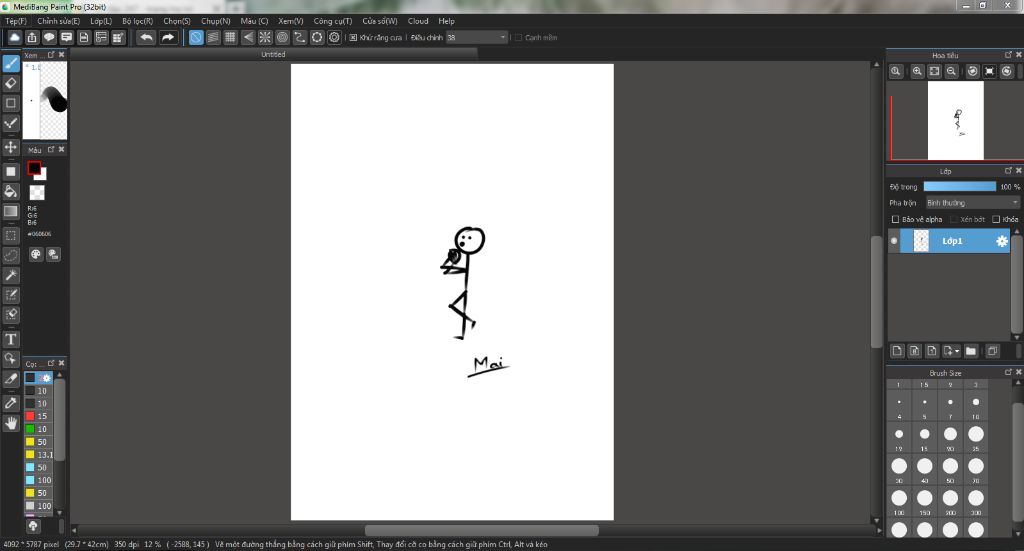Adjust the Độ trong opacity slider
The width and height of the screenshot is (1024, 551).
(x=959, y=187)
